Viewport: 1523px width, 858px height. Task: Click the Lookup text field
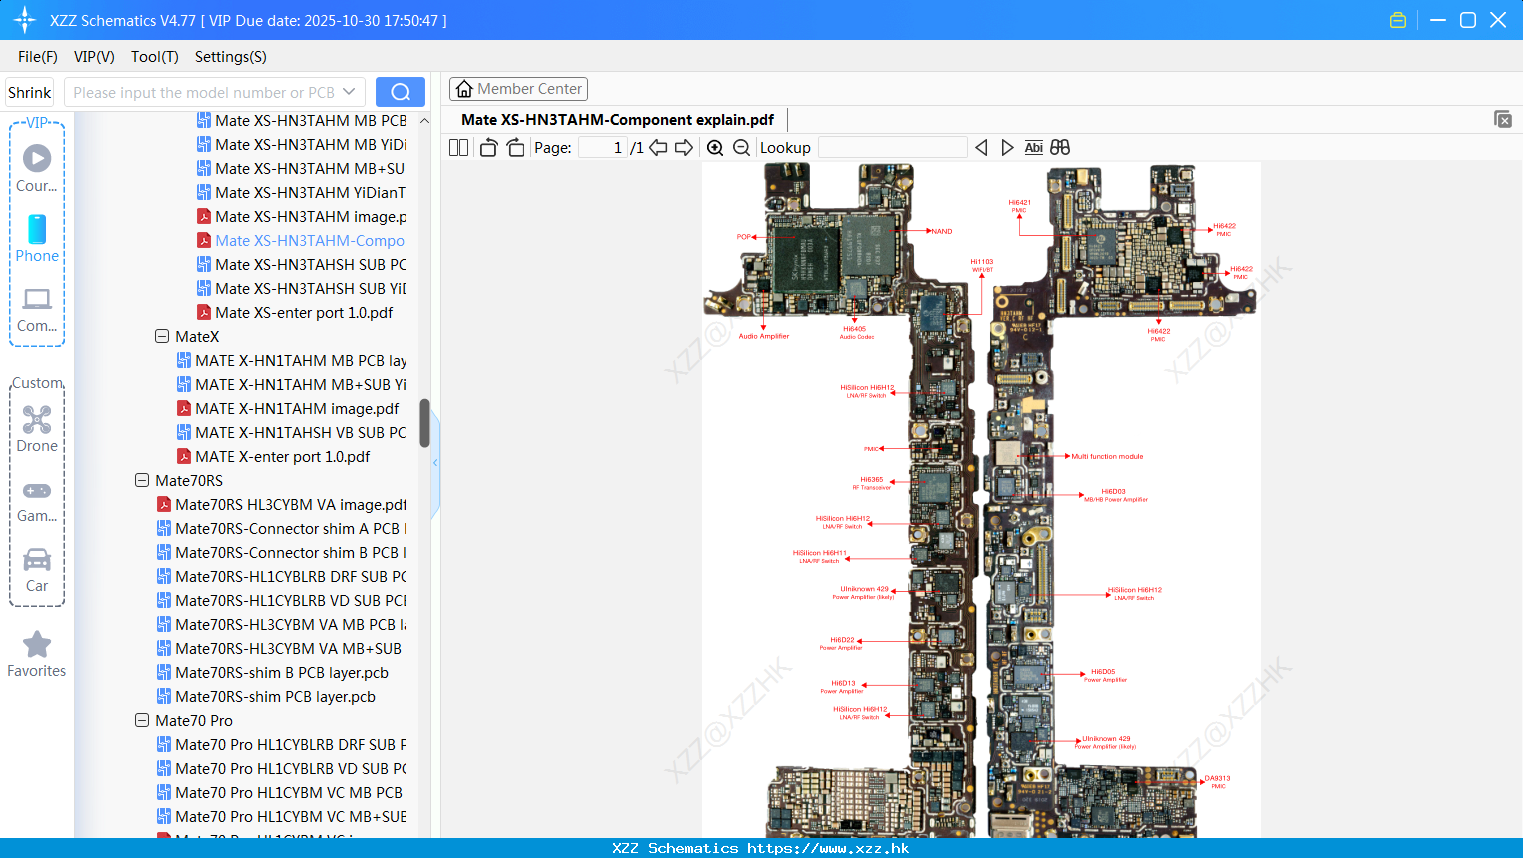[x=893, y=148]
